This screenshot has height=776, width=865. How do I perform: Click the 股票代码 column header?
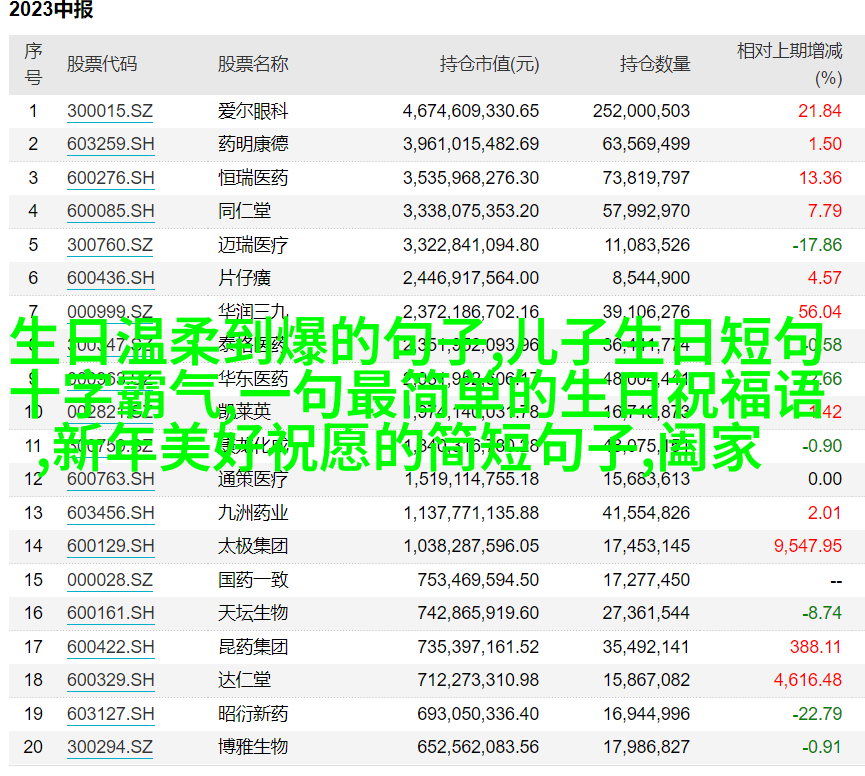point(102,64)
